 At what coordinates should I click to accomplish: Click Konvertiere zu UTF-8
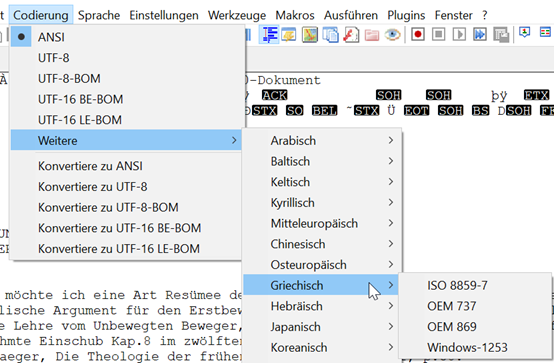tap(126, 187)
